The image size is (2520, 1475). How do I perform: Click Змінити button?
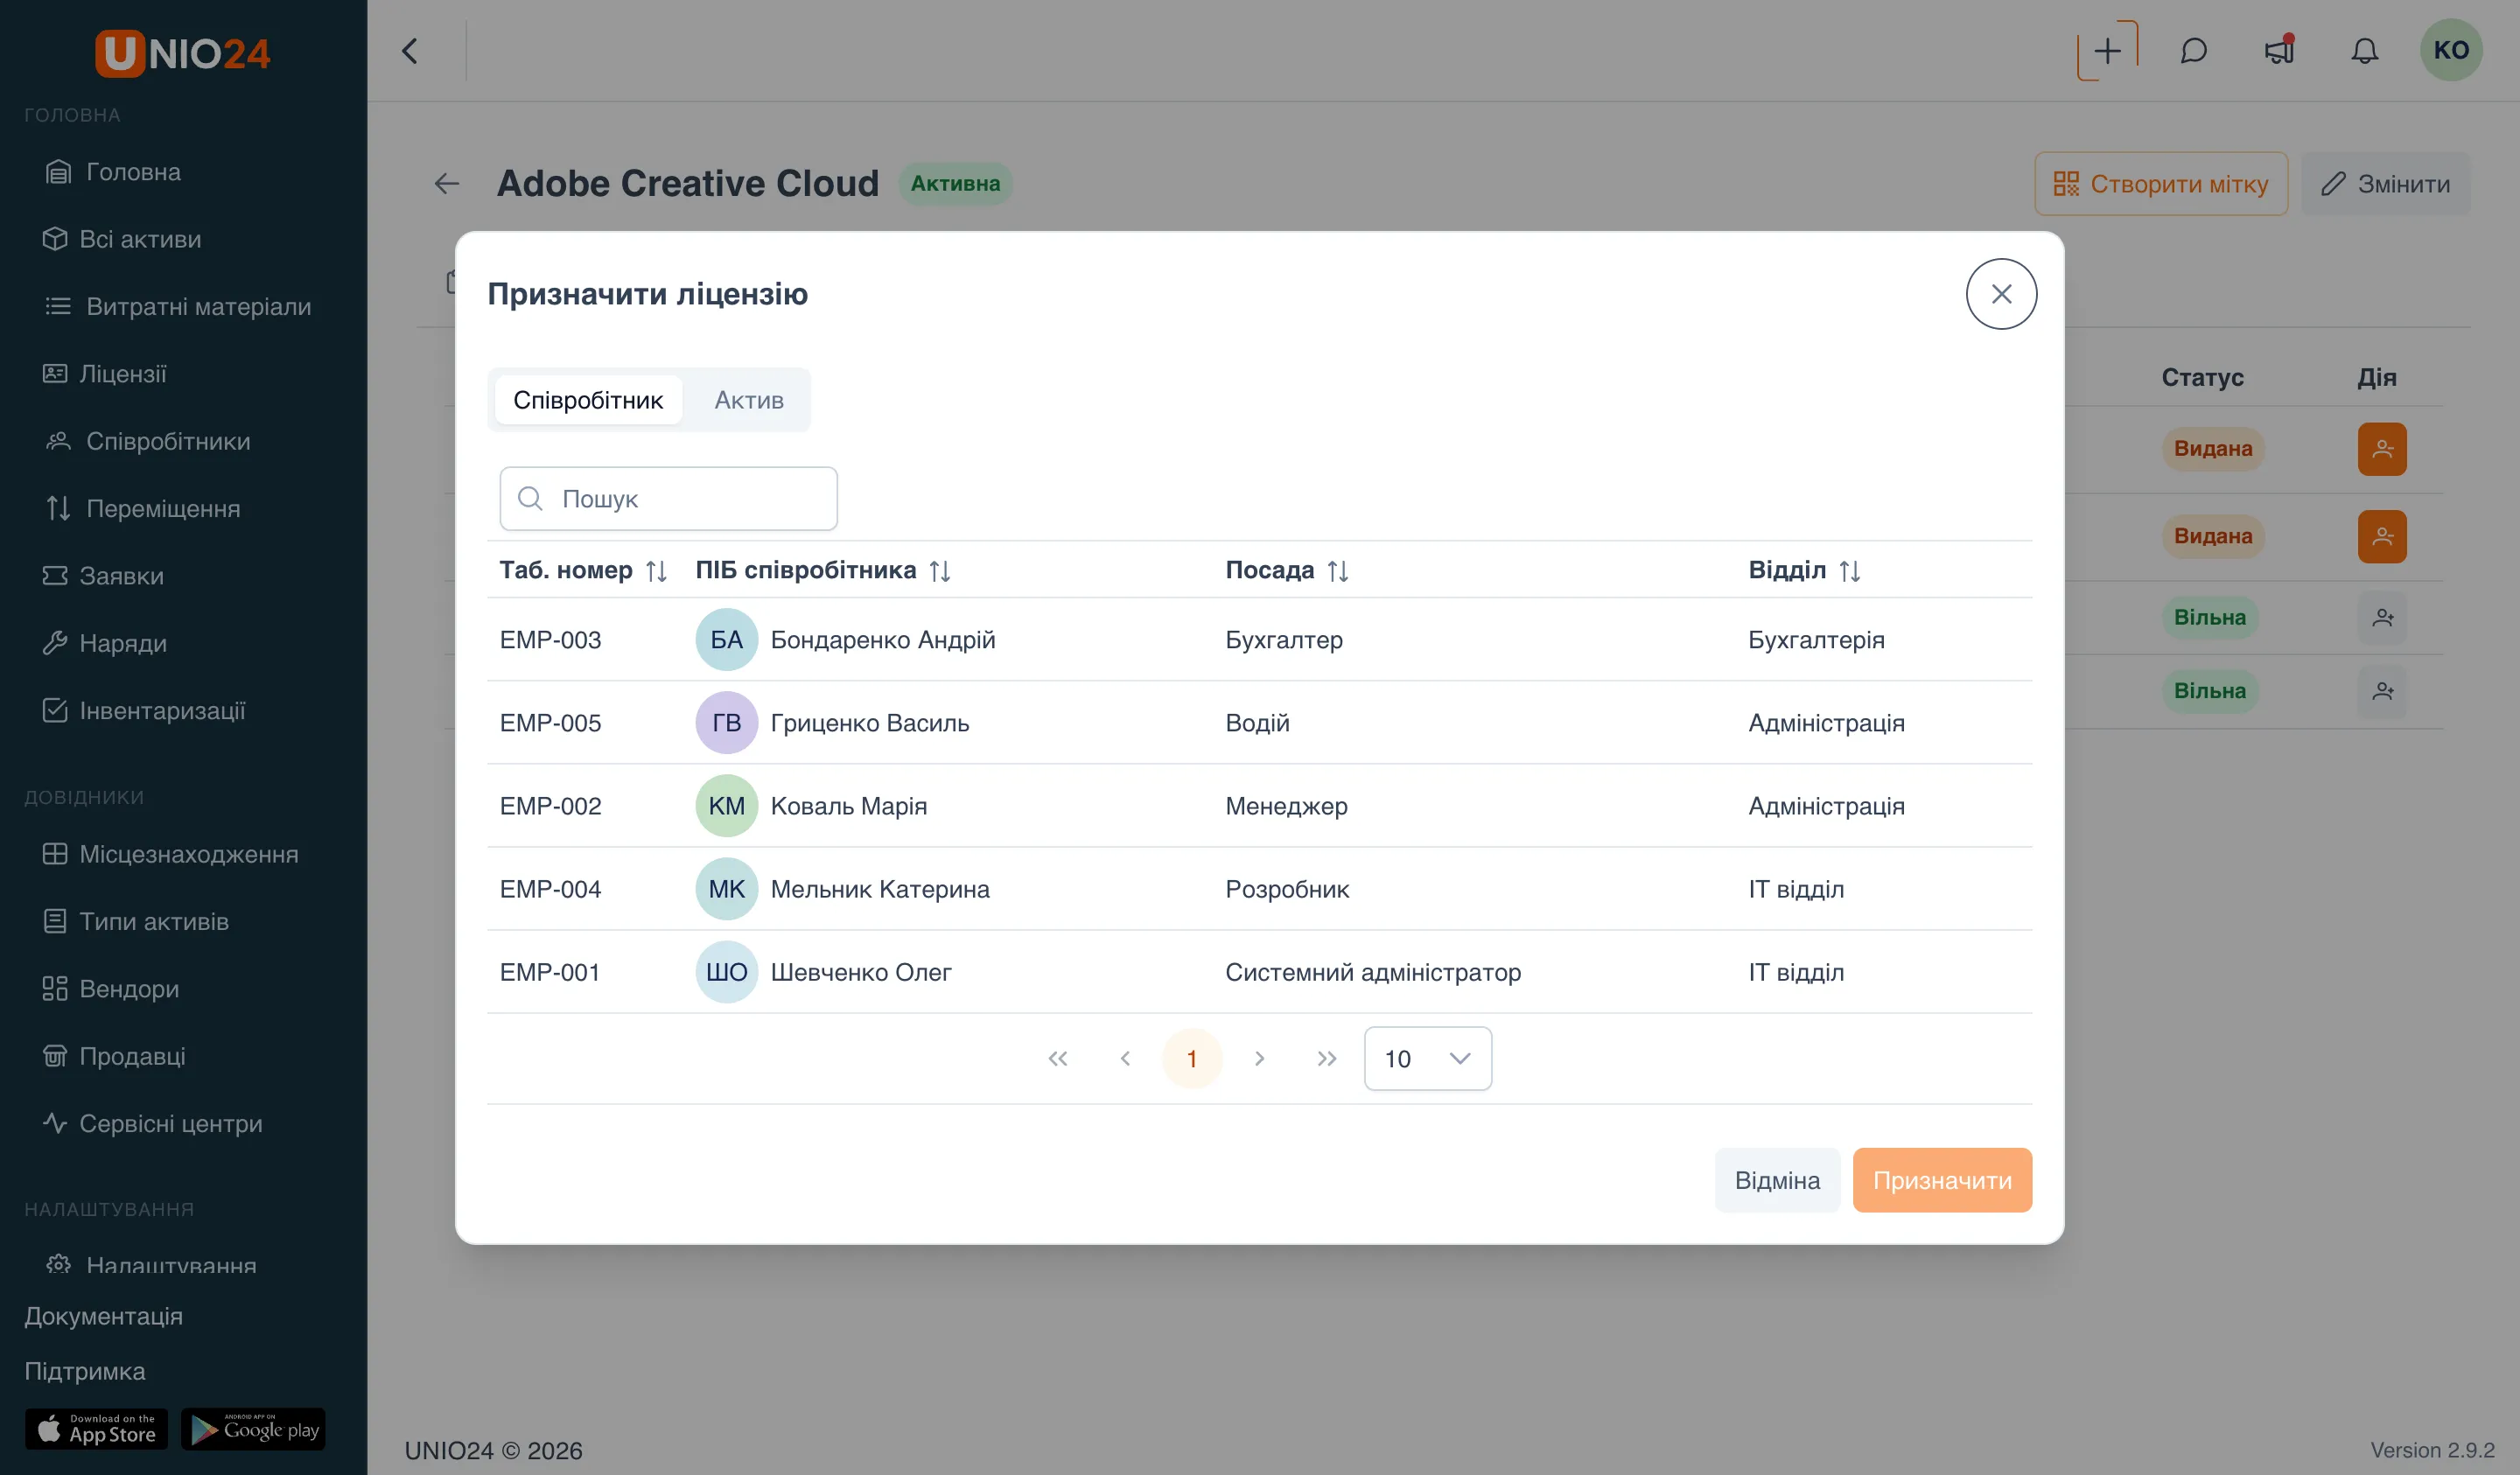click(2385, 184)
